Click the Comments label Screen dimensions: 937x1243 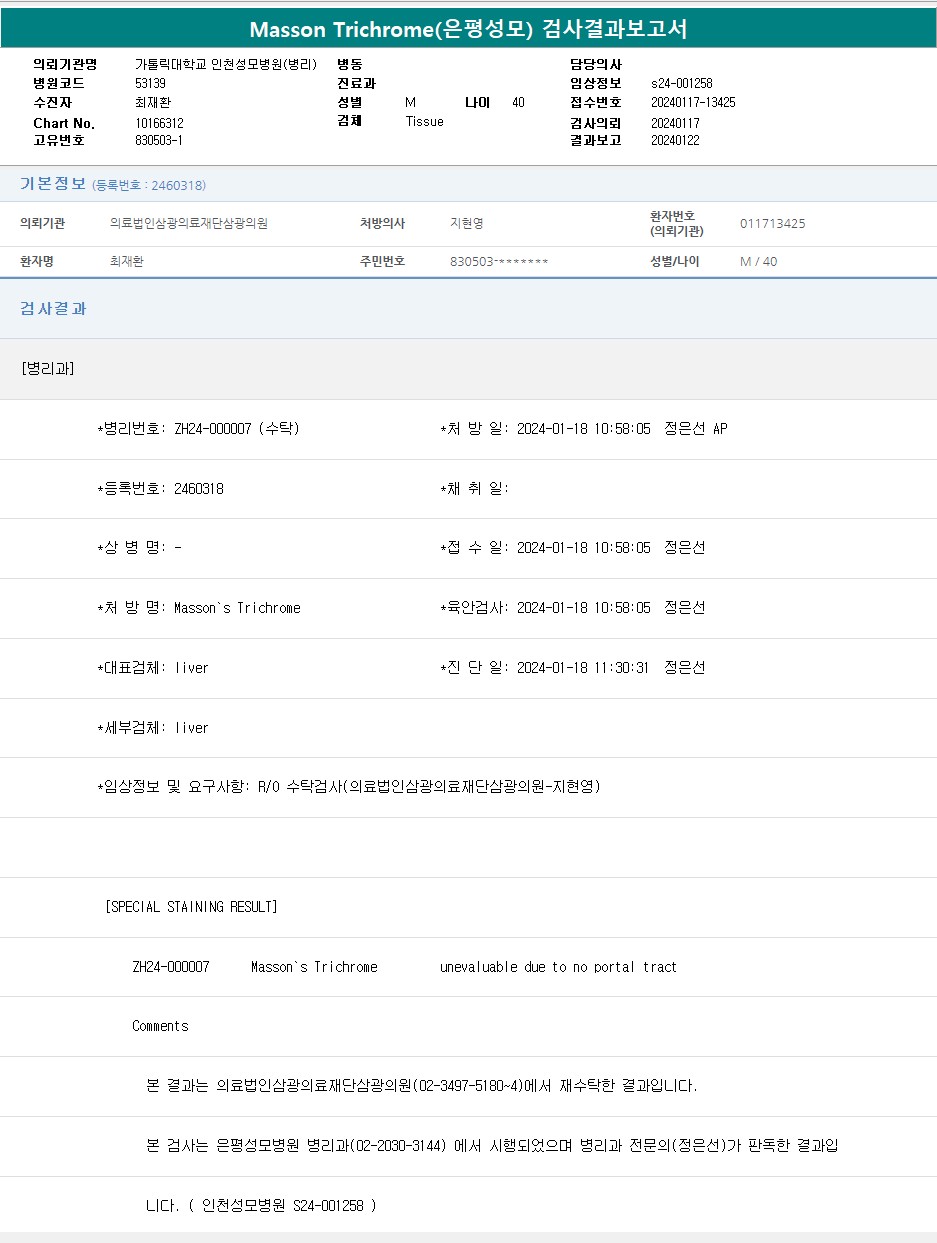[x=160, y=1025]
